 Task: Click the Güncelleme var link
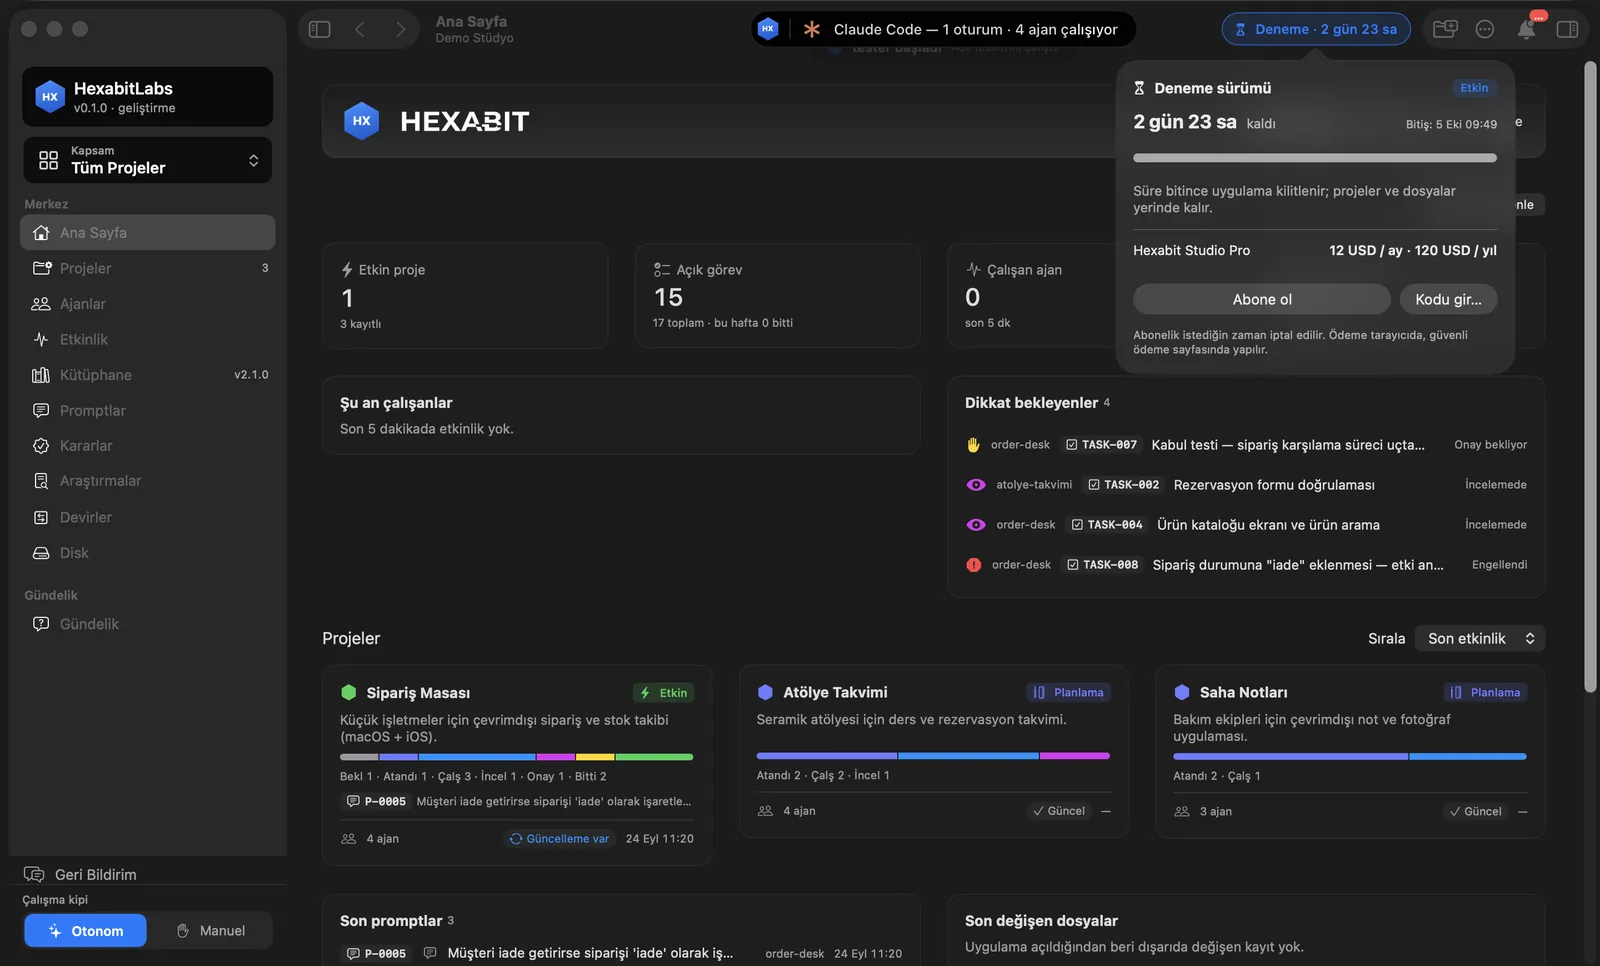coord(559,839)
